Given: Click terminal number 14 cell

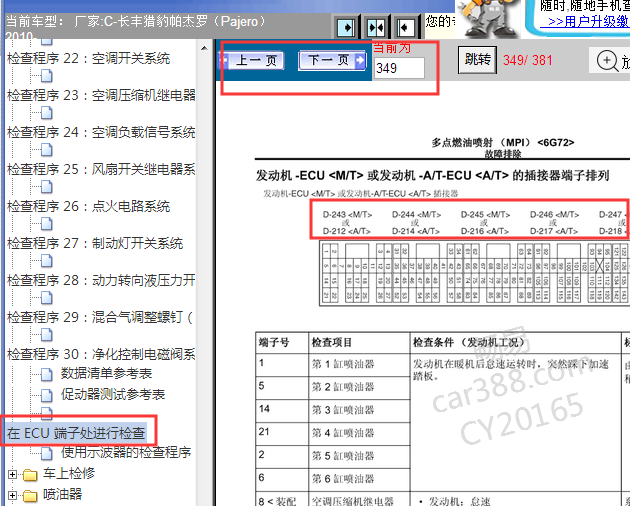Looking at the screenshot, I should (x=282, y=410).
